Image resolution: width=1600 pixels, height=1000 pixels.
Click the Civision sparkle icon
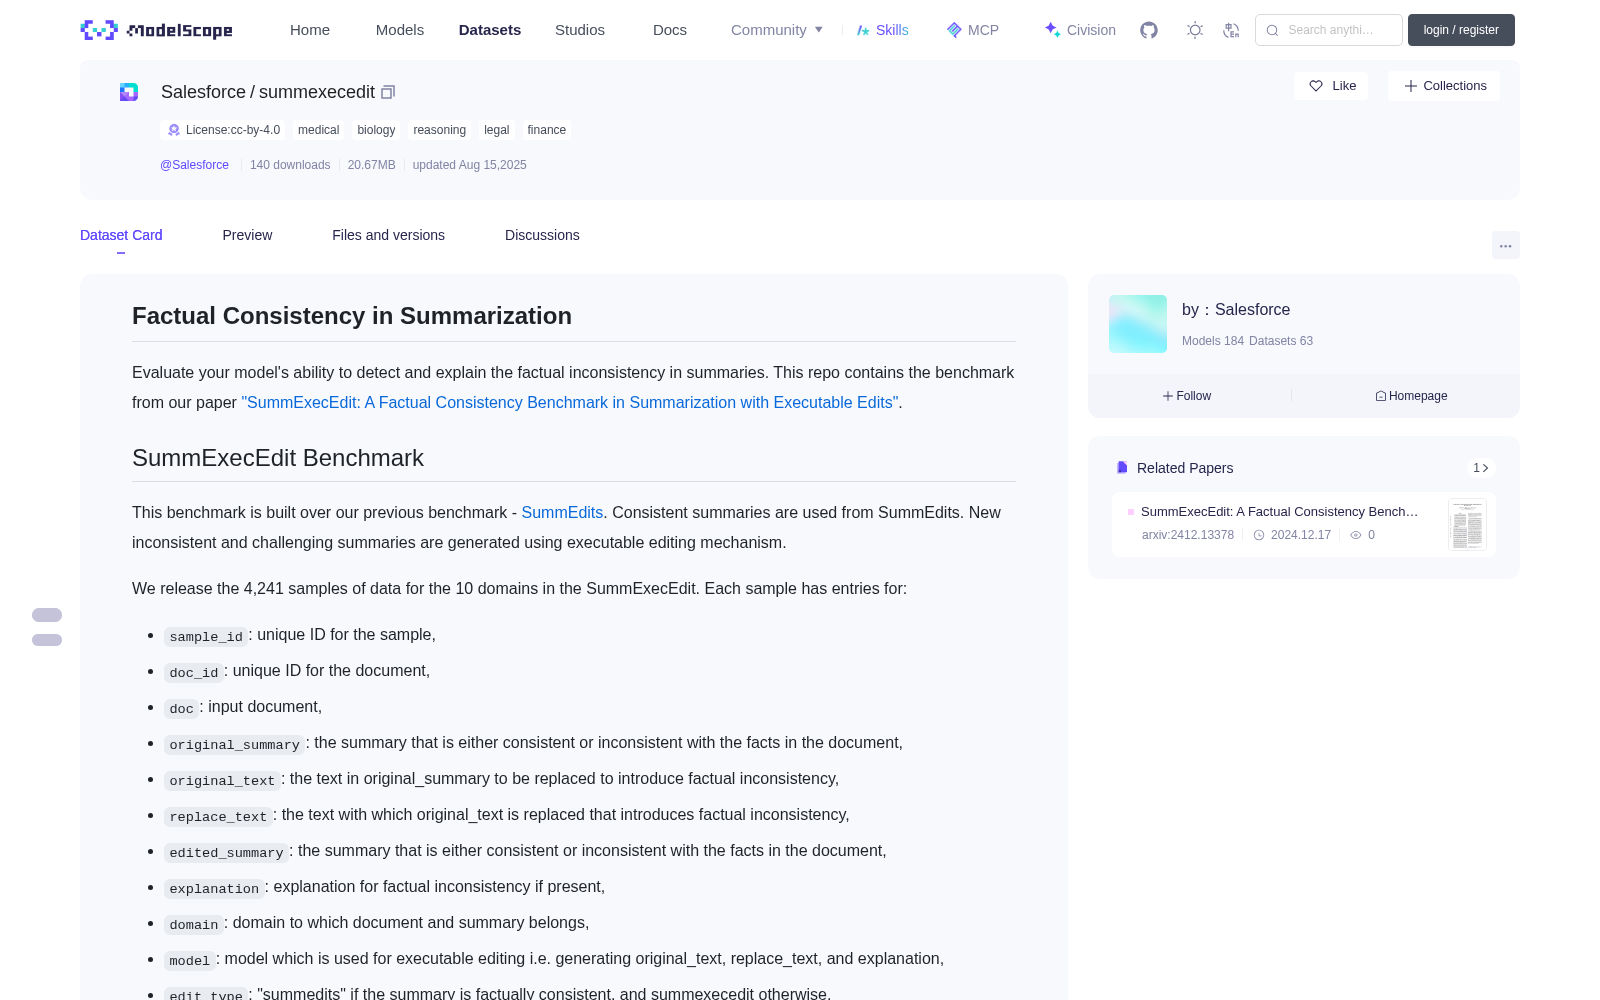(1052, 30)
